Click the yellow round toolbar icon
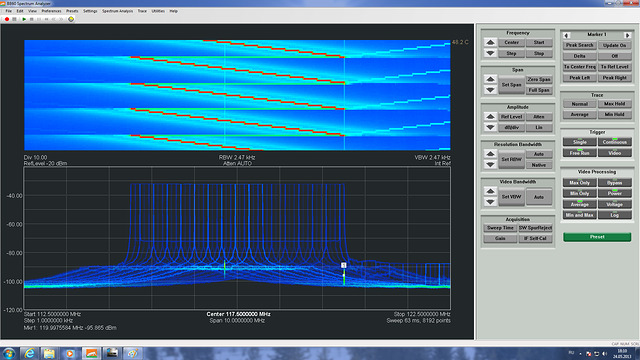 (x=71, y=19)
